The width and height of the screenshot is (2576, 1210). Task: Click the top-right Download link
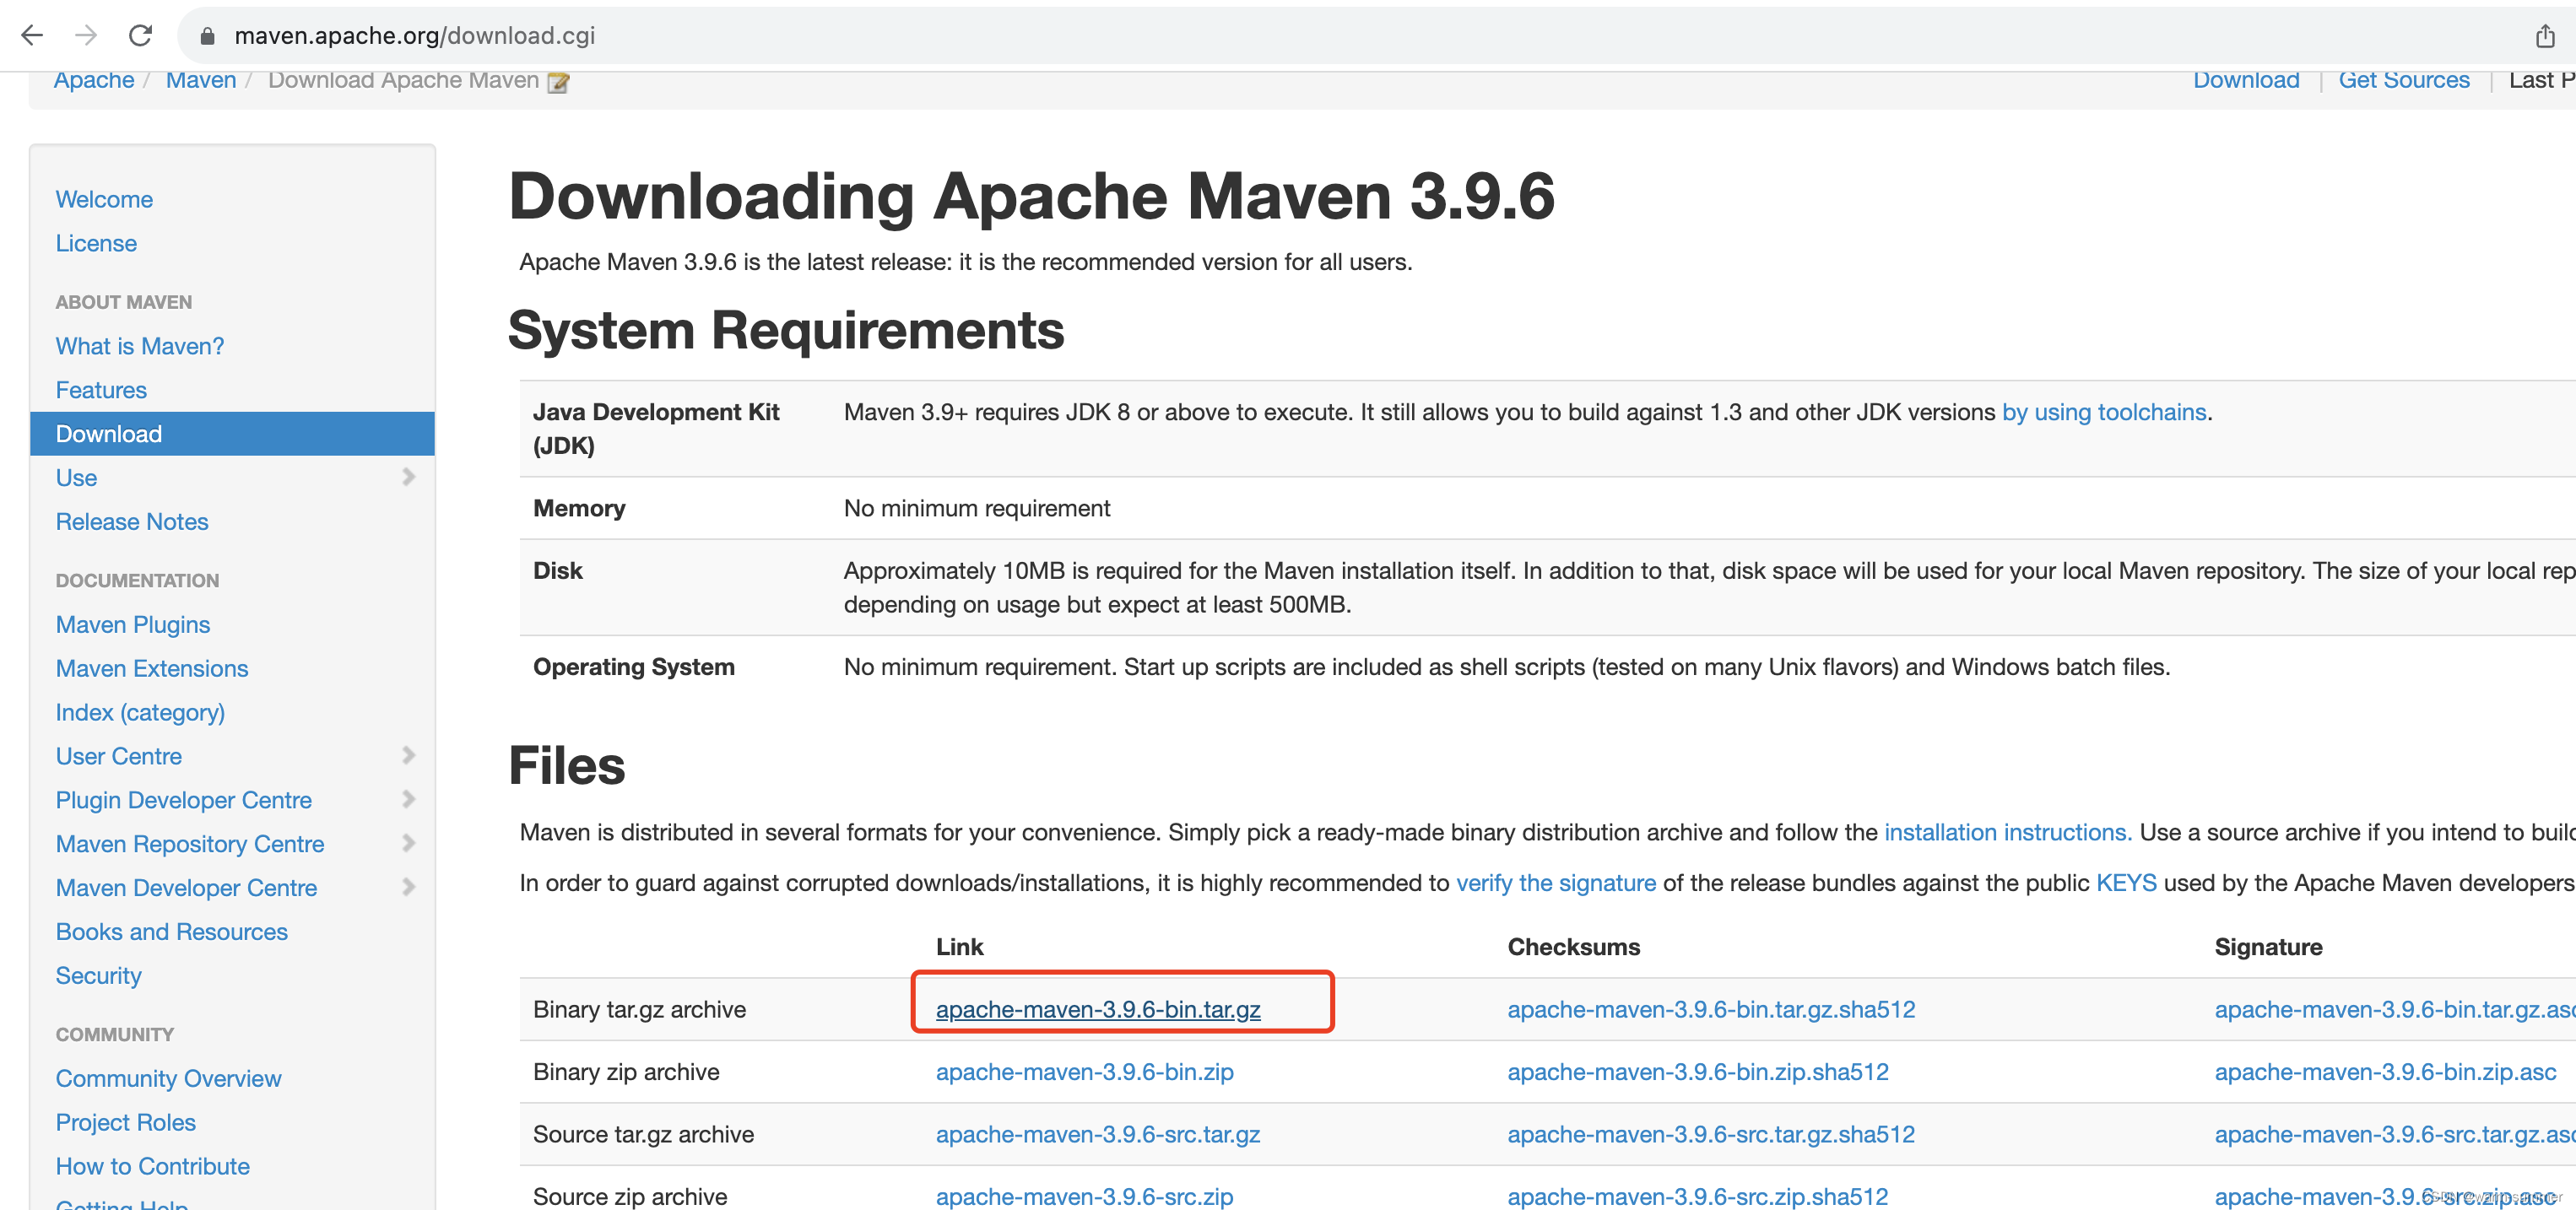[x=2246, y=80]
